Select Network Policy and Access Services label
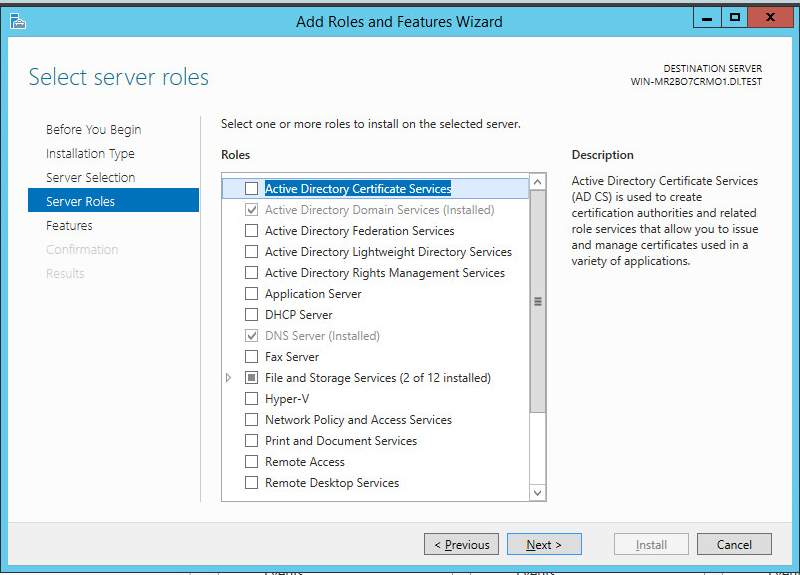The height and width of the screenshot is (575, 800). (358, 420)
